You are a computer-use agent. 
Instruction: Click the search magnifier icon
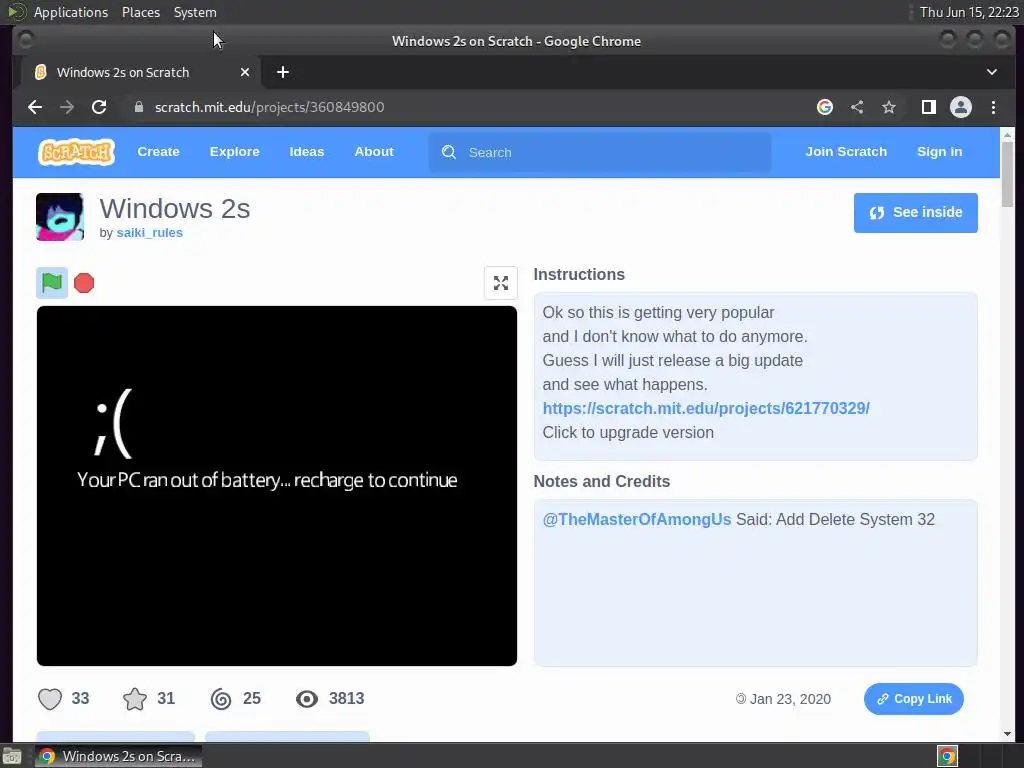click(449, 152)
